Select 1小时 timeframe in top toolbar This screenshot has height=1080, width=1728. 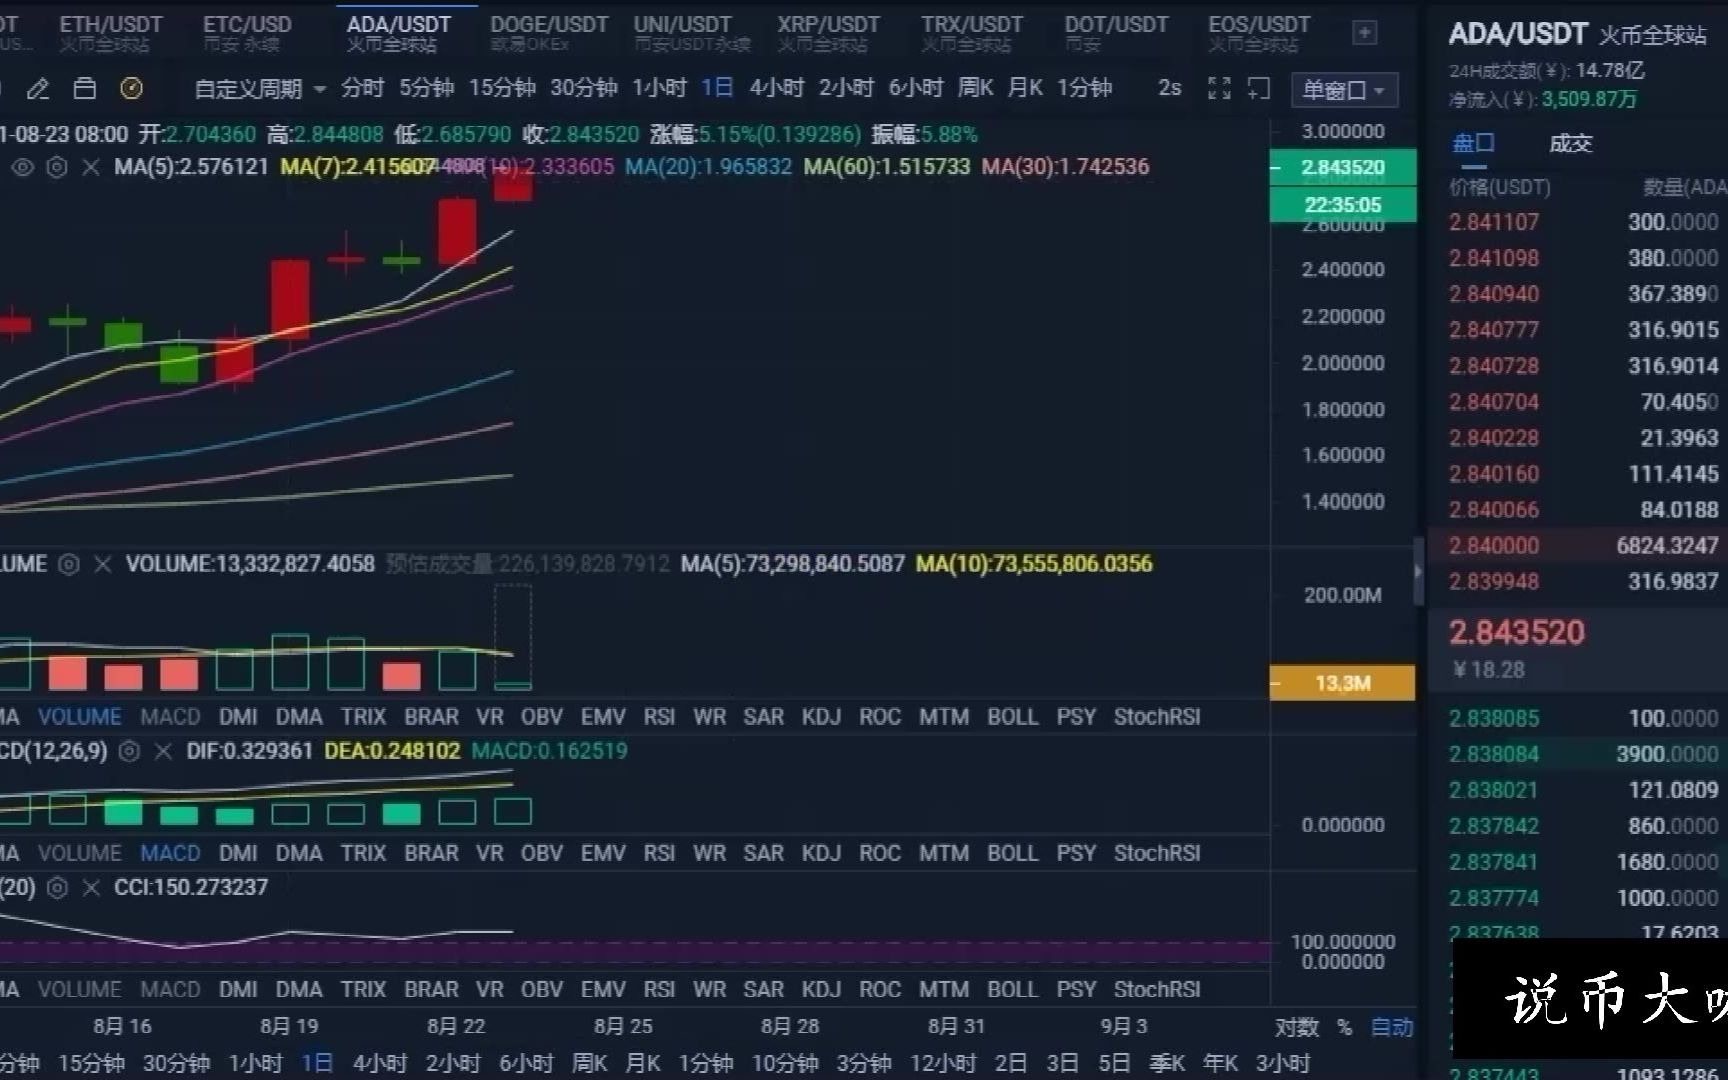click(x=659, y=89)
